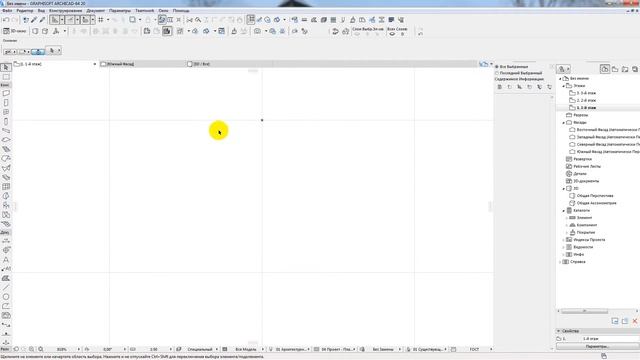Screen dimensions: 640x360
Task: Open the Файл menu
Action: [7, 11]
